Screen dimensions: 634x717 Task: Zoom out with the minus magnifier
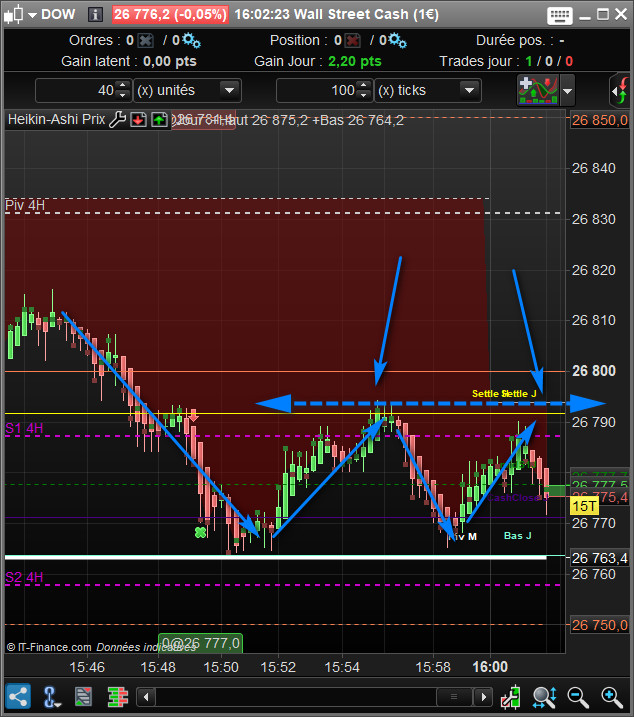point(578,697)
